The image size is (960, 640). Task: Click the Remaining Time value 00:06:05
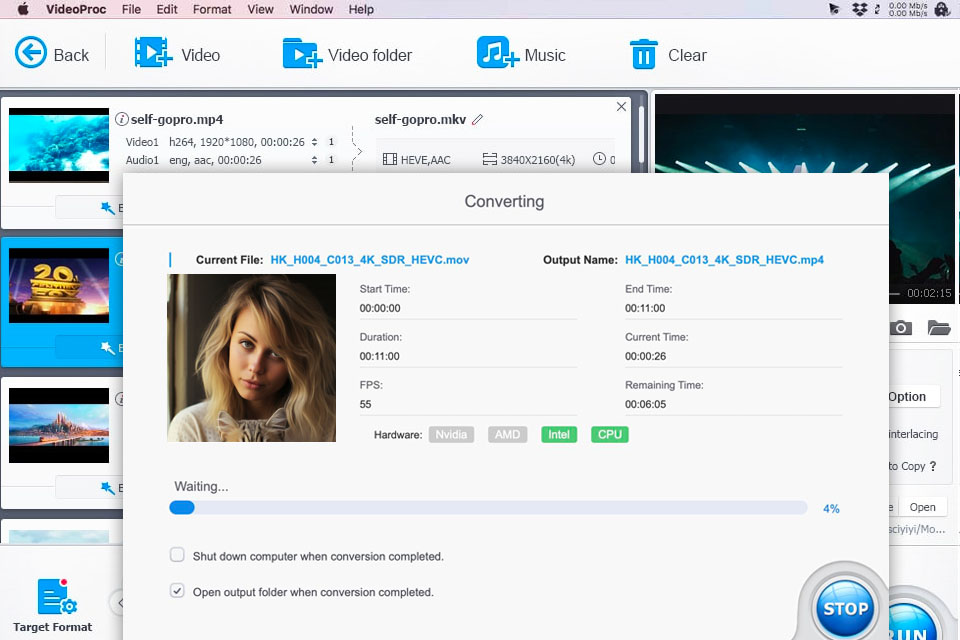point(645,404)
